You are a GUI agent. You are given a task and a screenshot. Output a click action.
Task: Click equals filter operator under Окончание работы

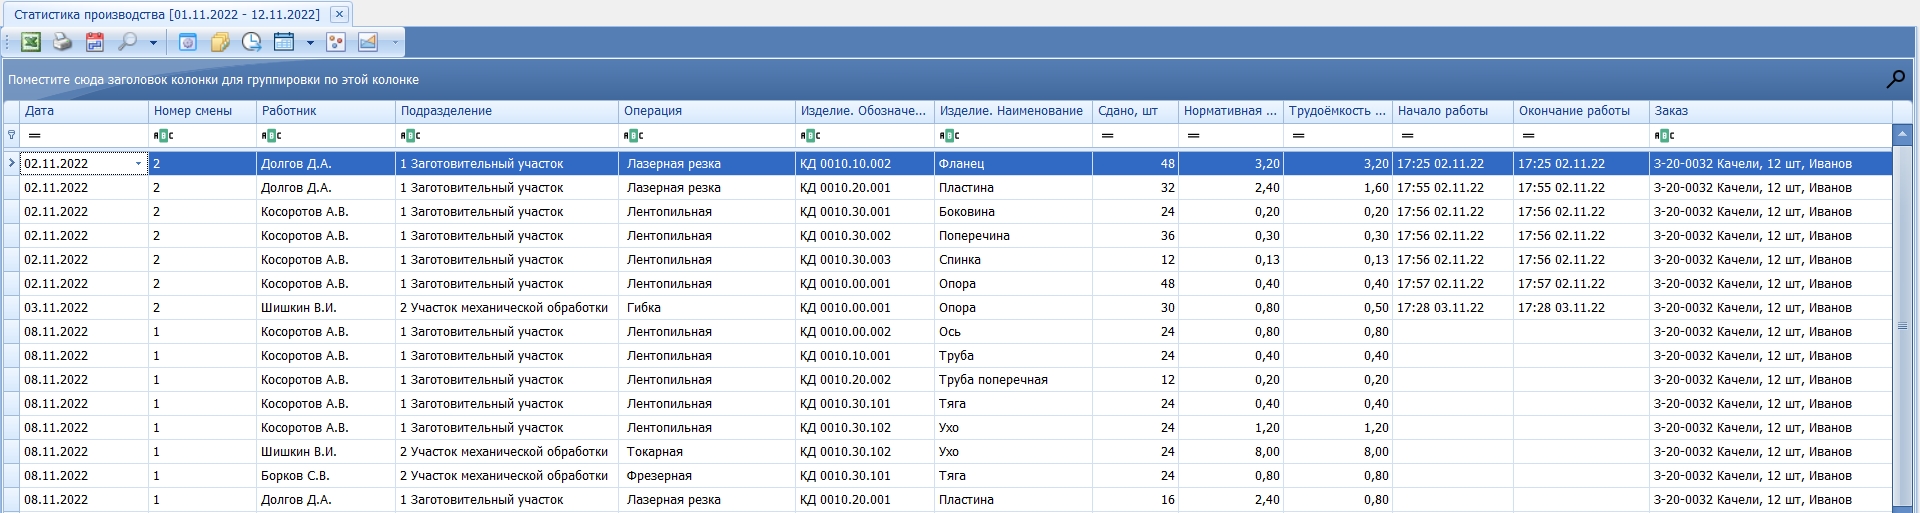[1528, 135]
